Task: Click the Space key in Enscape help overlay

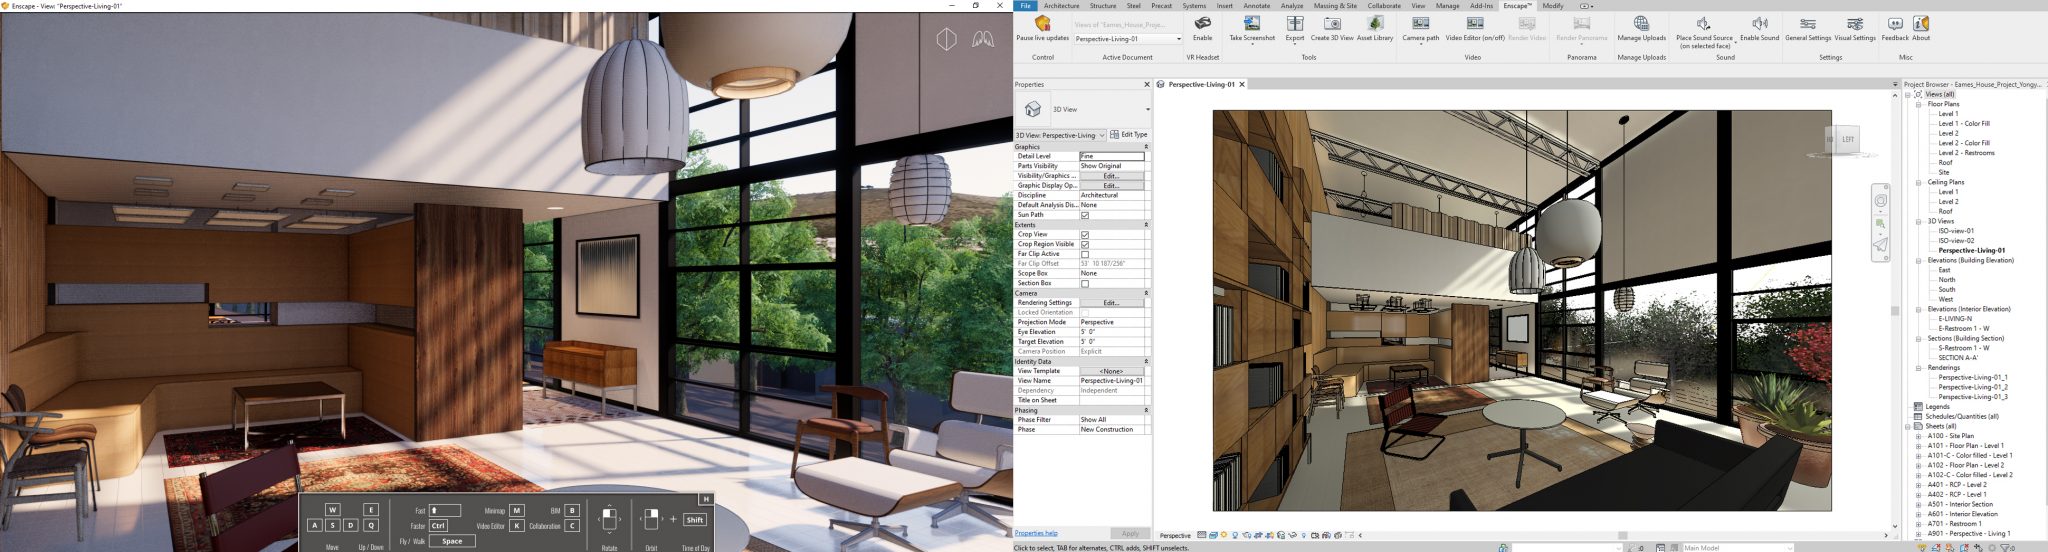Action: 452,541
